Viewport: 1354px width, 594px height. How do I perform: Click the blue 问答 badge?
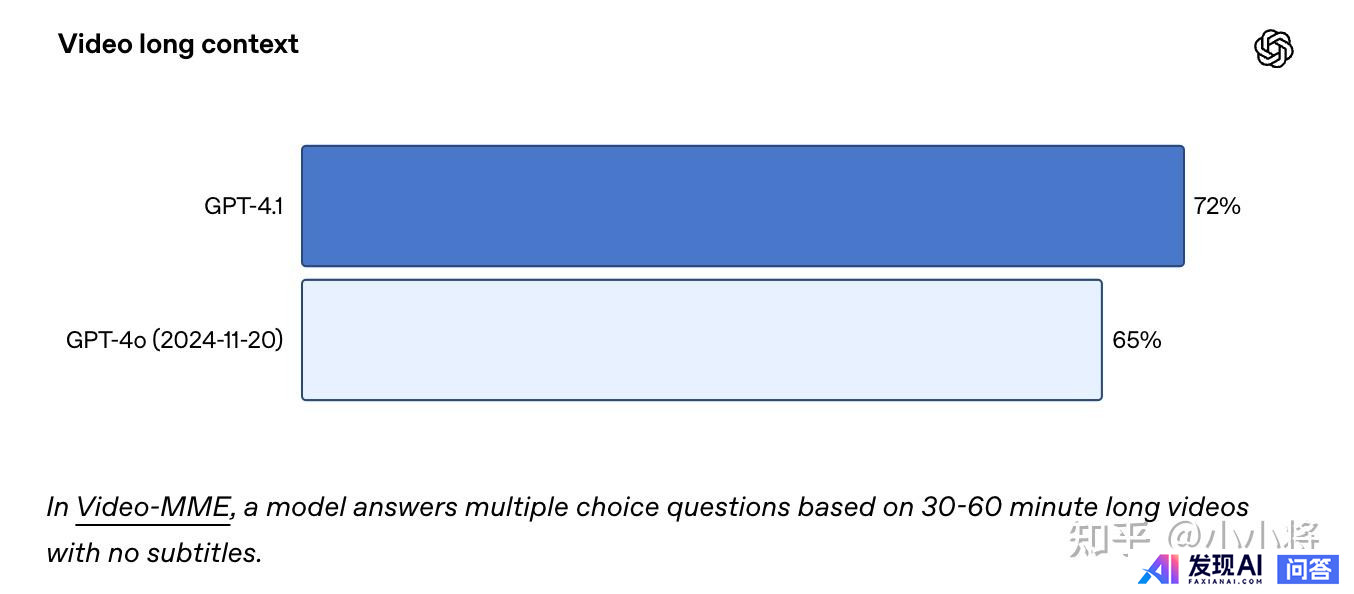(x=1308, y=569)
